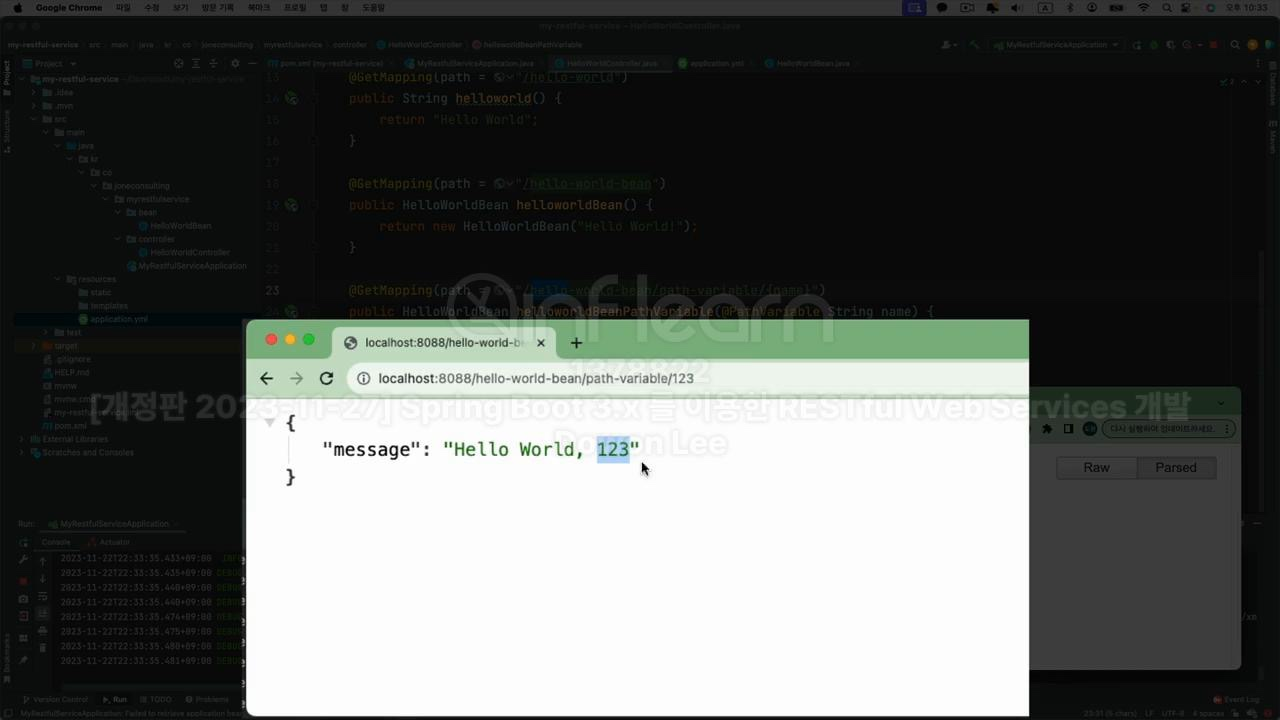Expand External Libraries in project tree
Screen dimensions: 1280x720
22,439
